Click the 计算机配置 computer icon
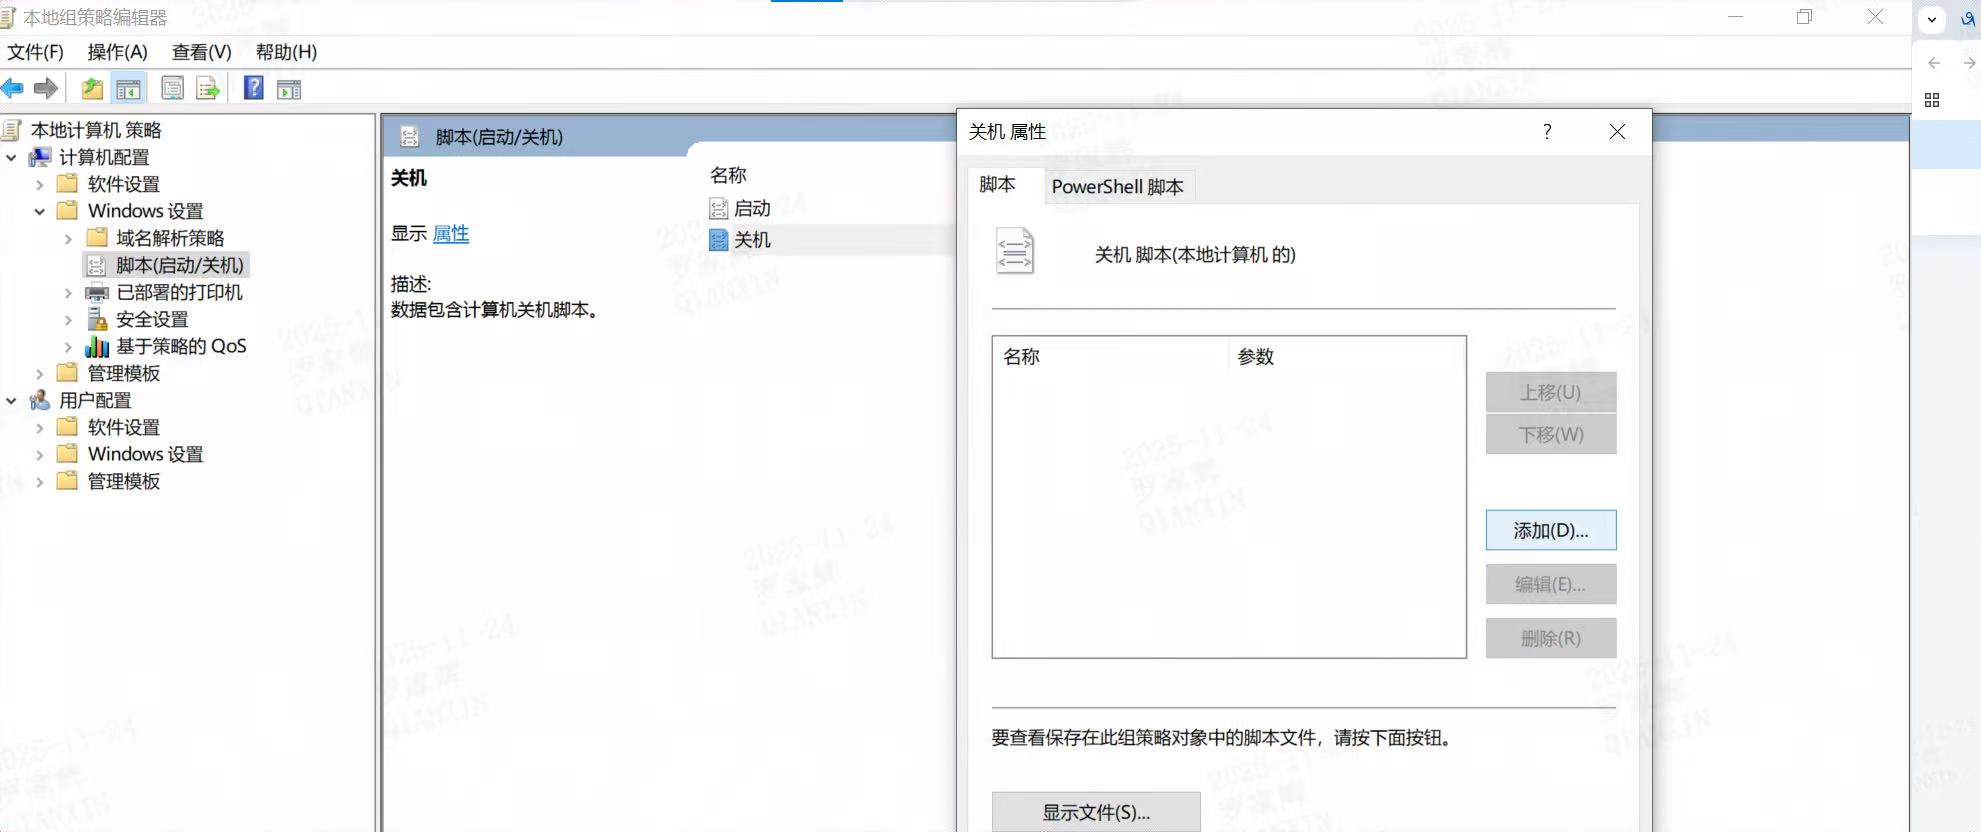 [40, 157]
